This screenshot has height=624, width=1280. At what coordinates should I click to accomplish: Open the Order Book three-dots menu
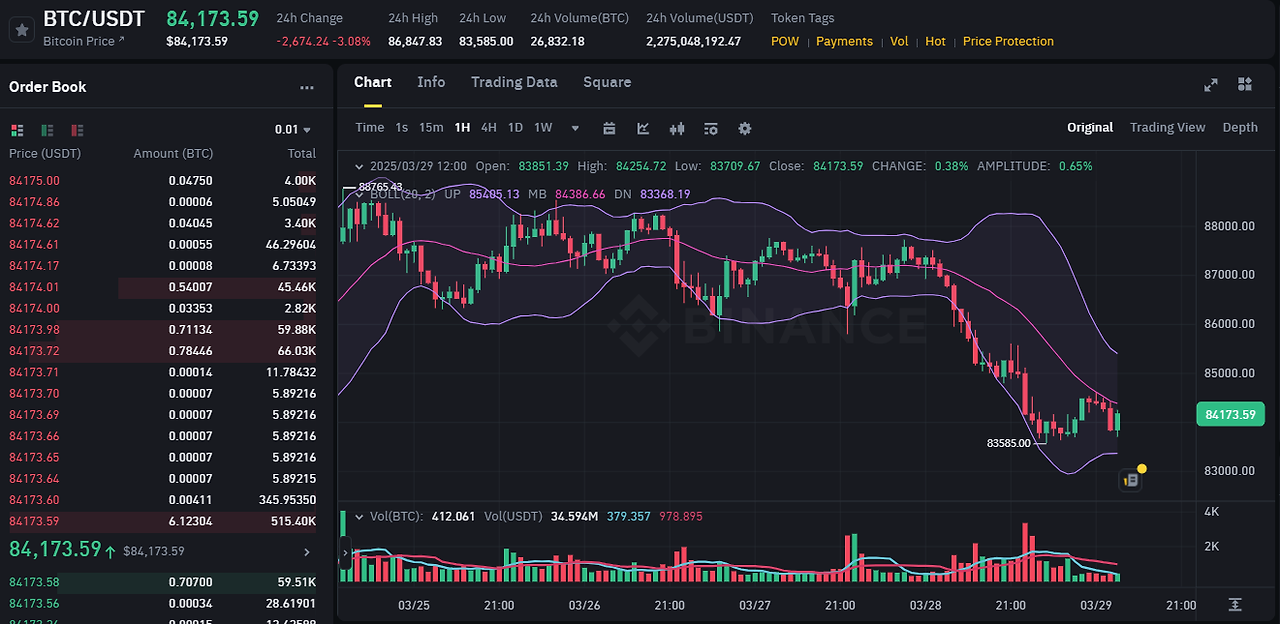tap(307, 88)
